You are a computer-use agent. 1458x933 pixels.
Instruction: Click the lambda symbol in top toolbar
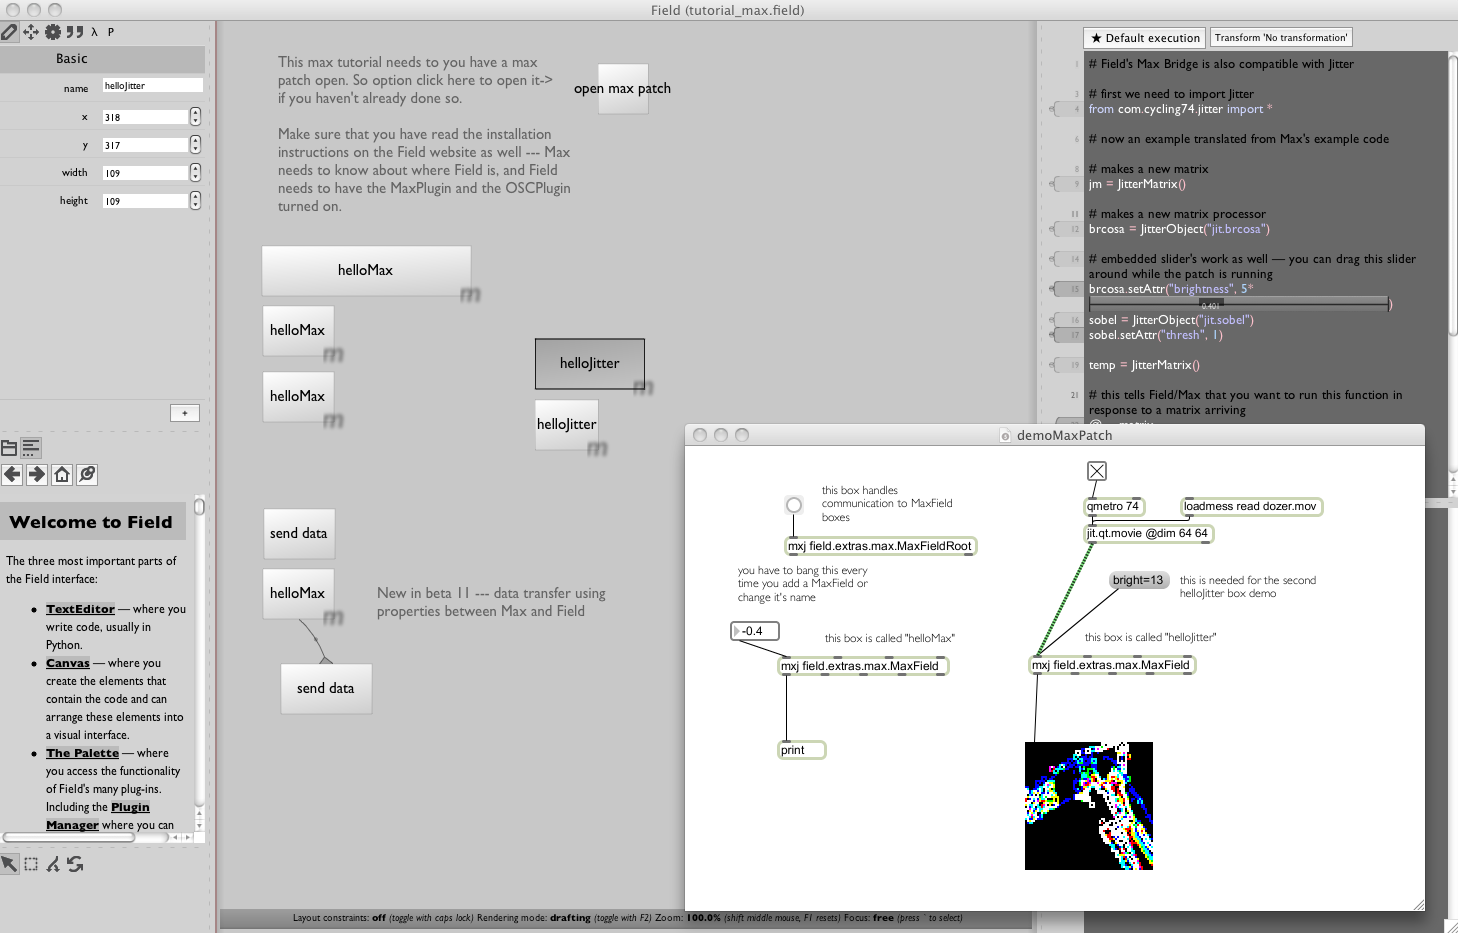[94, 32]
